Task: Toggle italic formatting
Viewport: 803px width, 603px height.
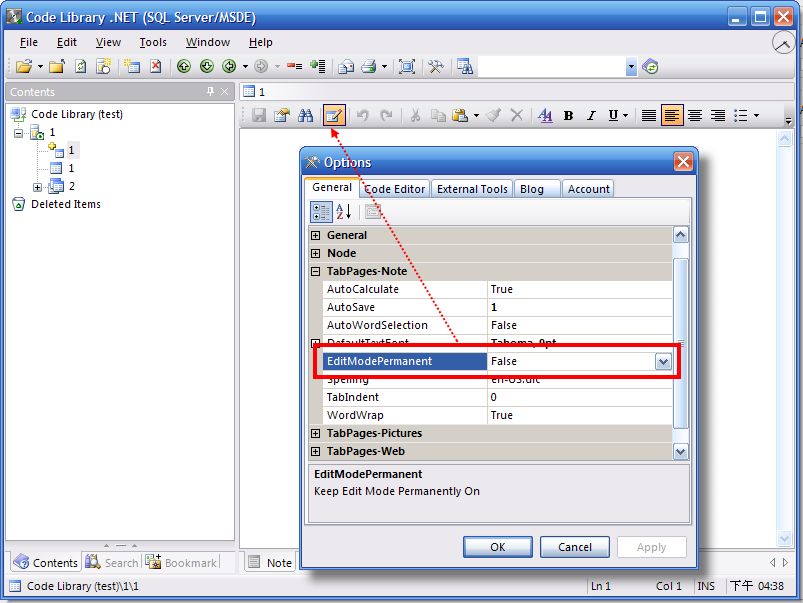Action: [591, 116]
